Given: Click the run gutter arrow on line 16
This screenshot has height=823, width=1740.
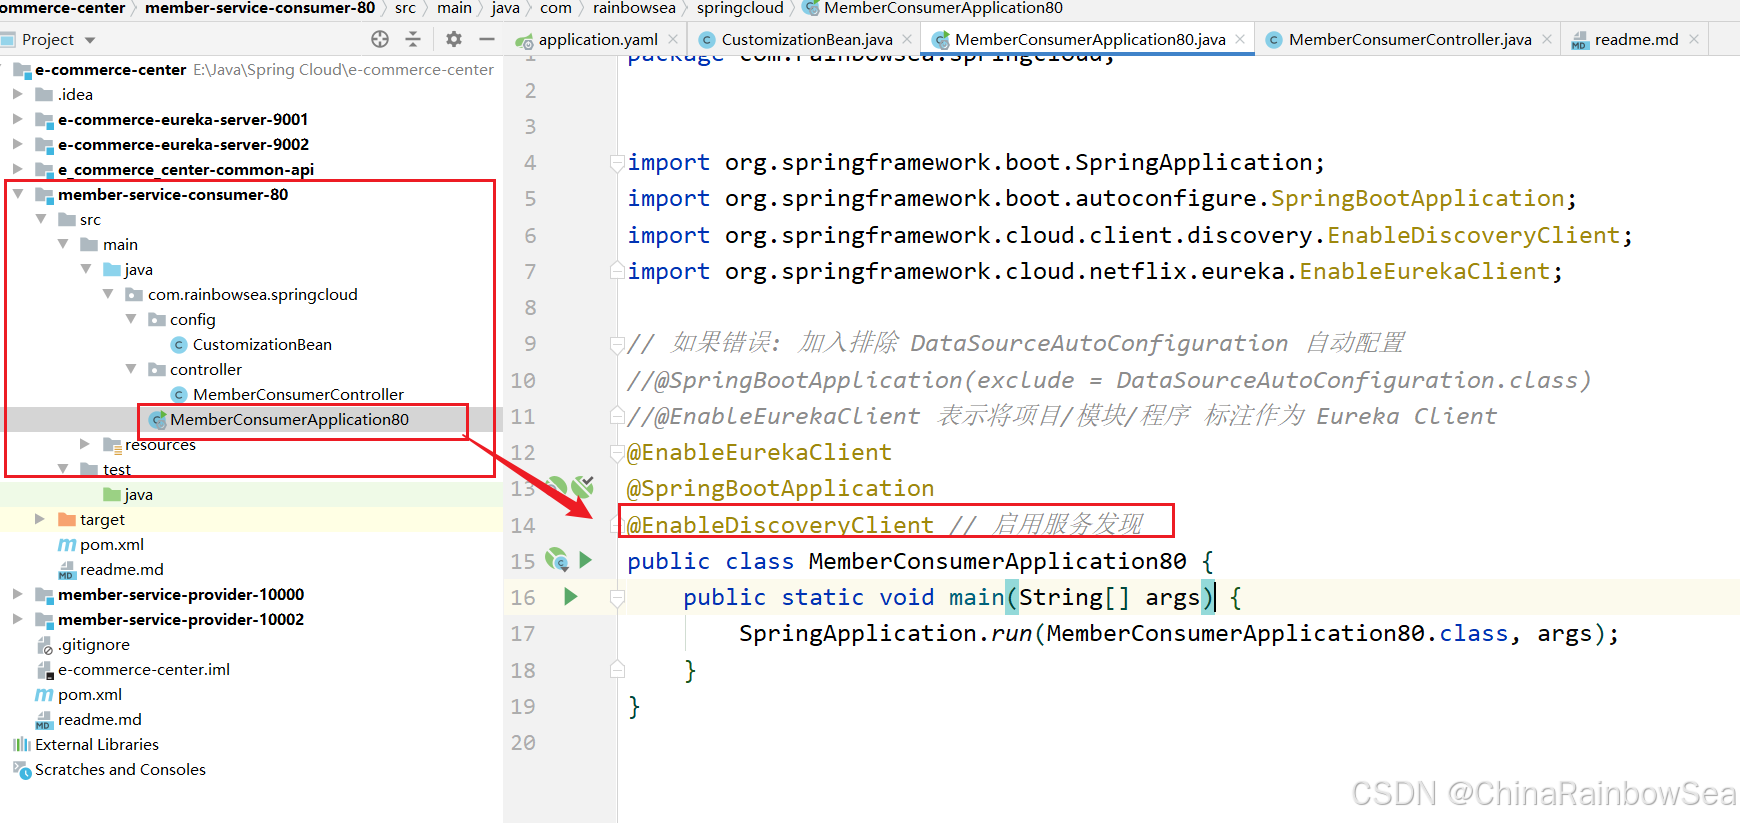Looking at the screenshot, I should click(x=570, y=597).
